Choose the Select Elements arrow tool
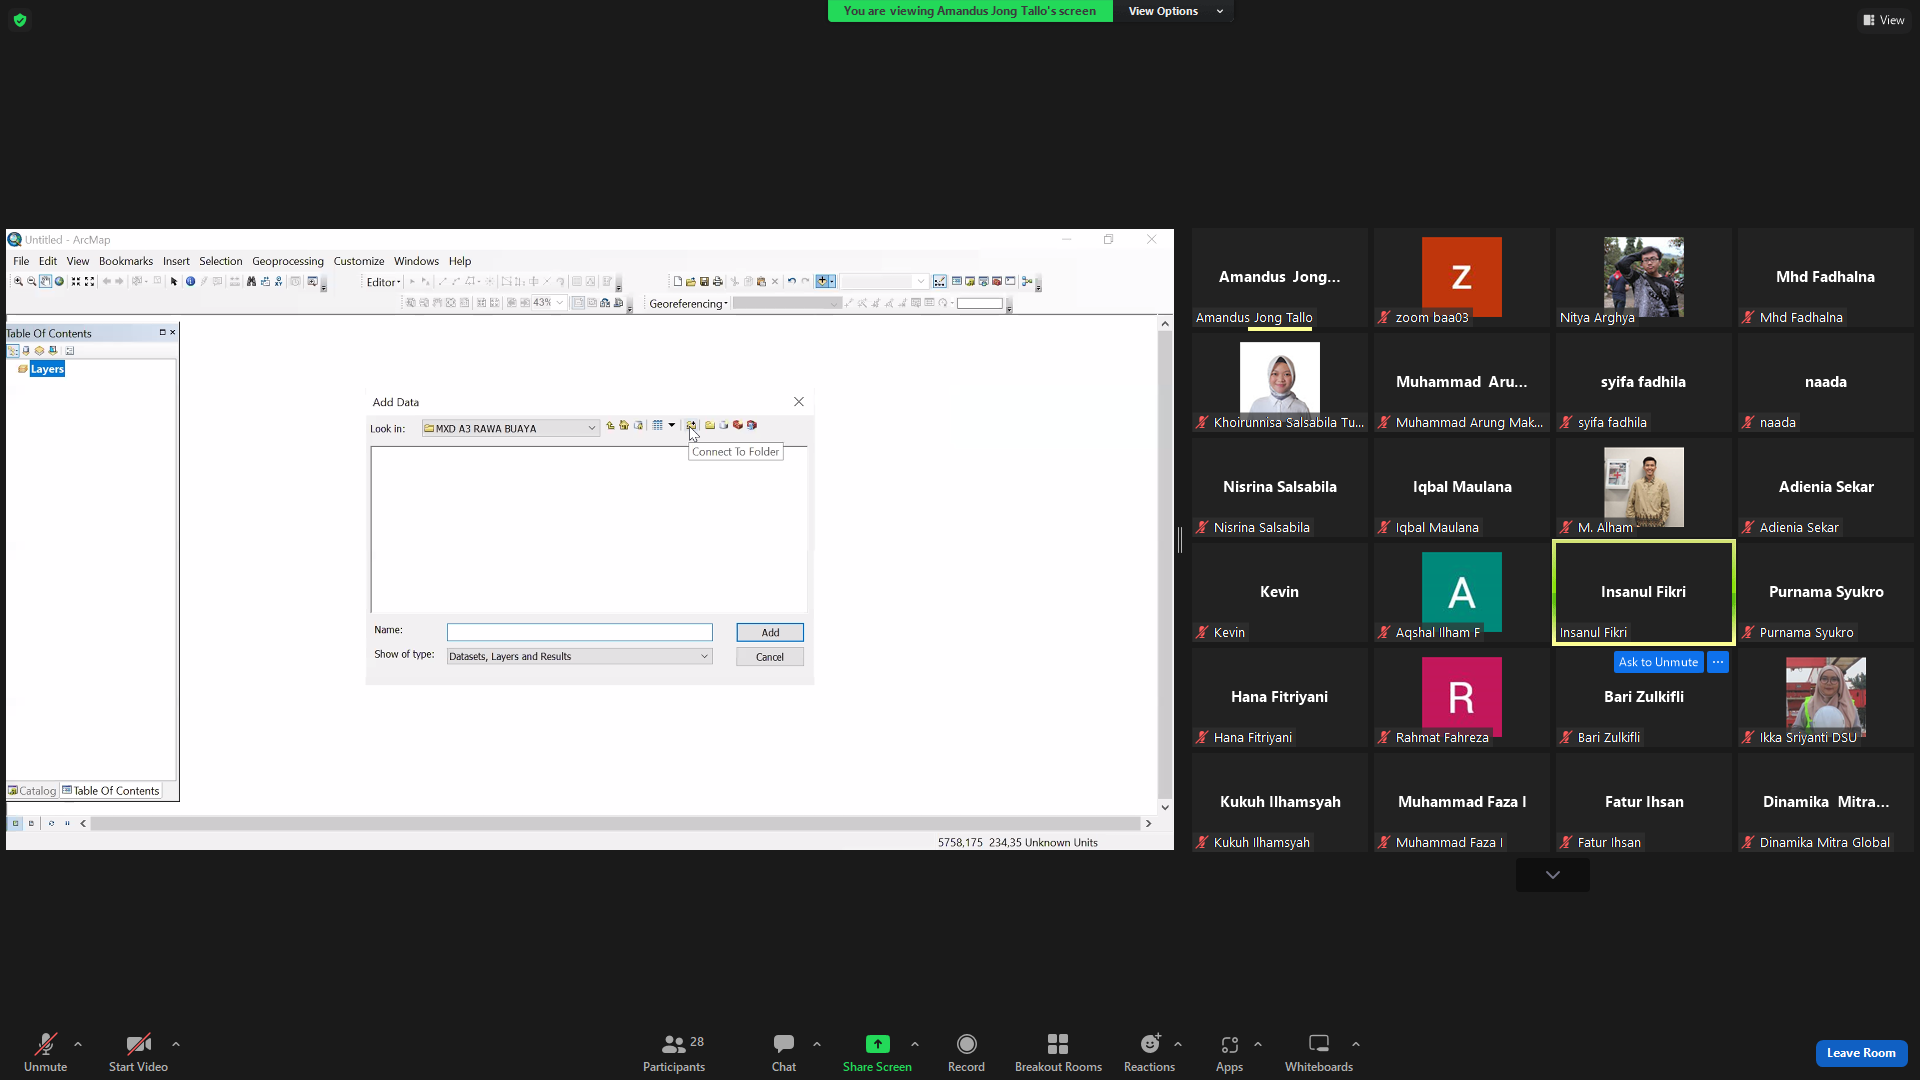This screenshot has width=1920, height=1080. (x=174, y=282)
